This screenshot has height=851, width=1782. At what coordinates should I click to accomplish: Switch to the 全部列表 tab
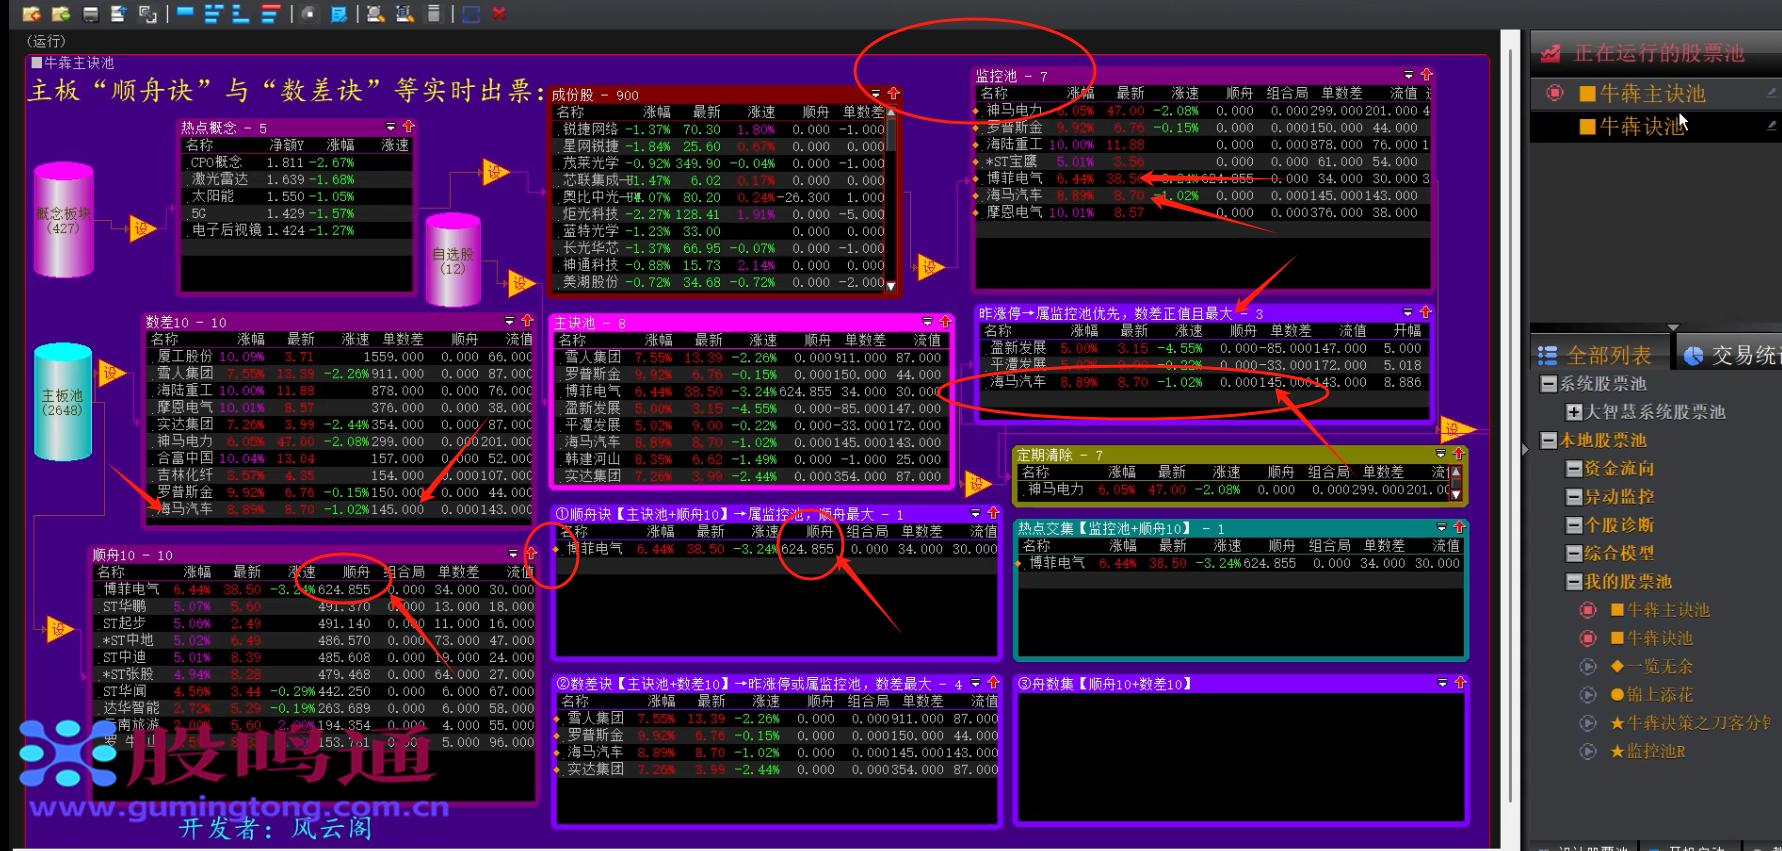point(1598,355)
